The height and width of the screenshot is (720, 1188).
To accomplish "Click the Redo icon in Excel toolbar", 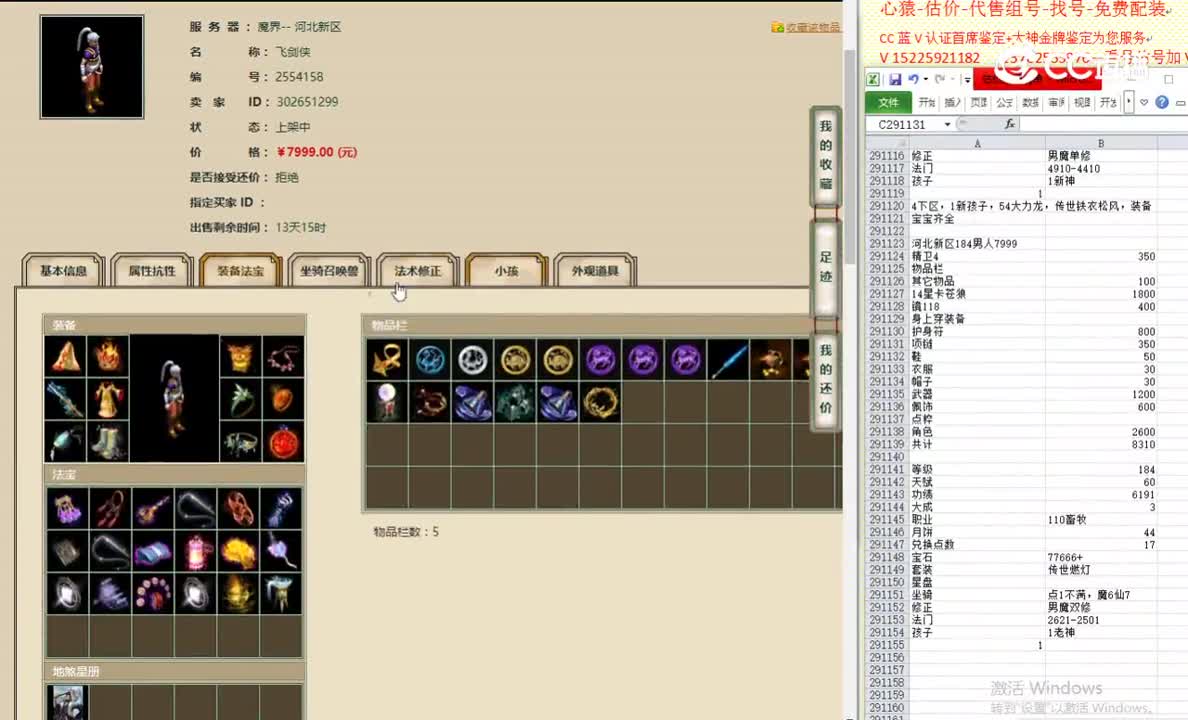I will point(938,78).
